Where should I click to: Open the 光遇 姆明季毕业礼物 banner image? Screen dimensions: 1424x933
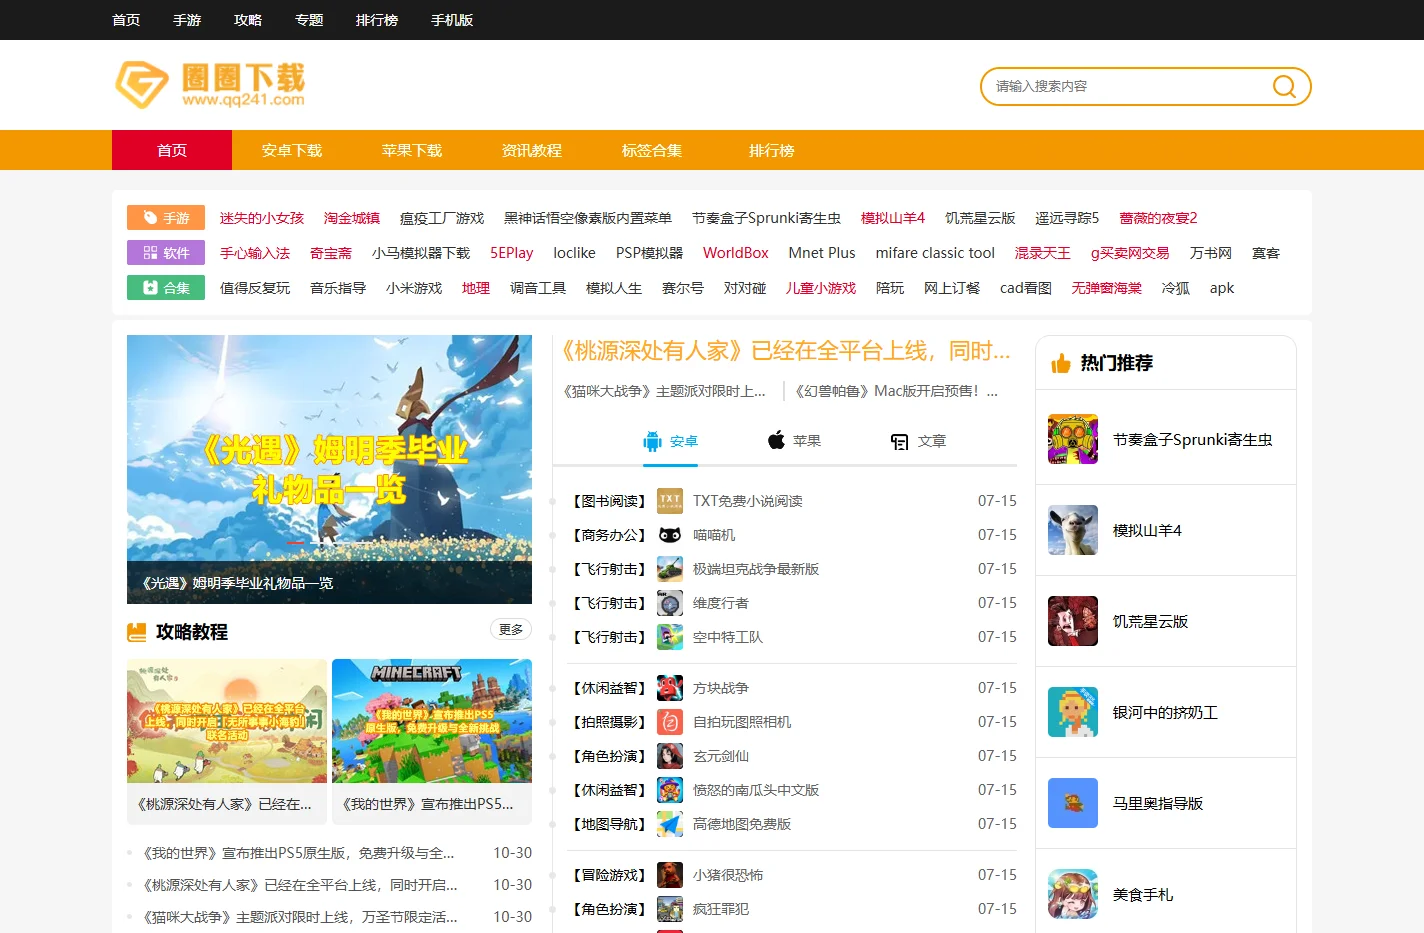pos(329,469)
